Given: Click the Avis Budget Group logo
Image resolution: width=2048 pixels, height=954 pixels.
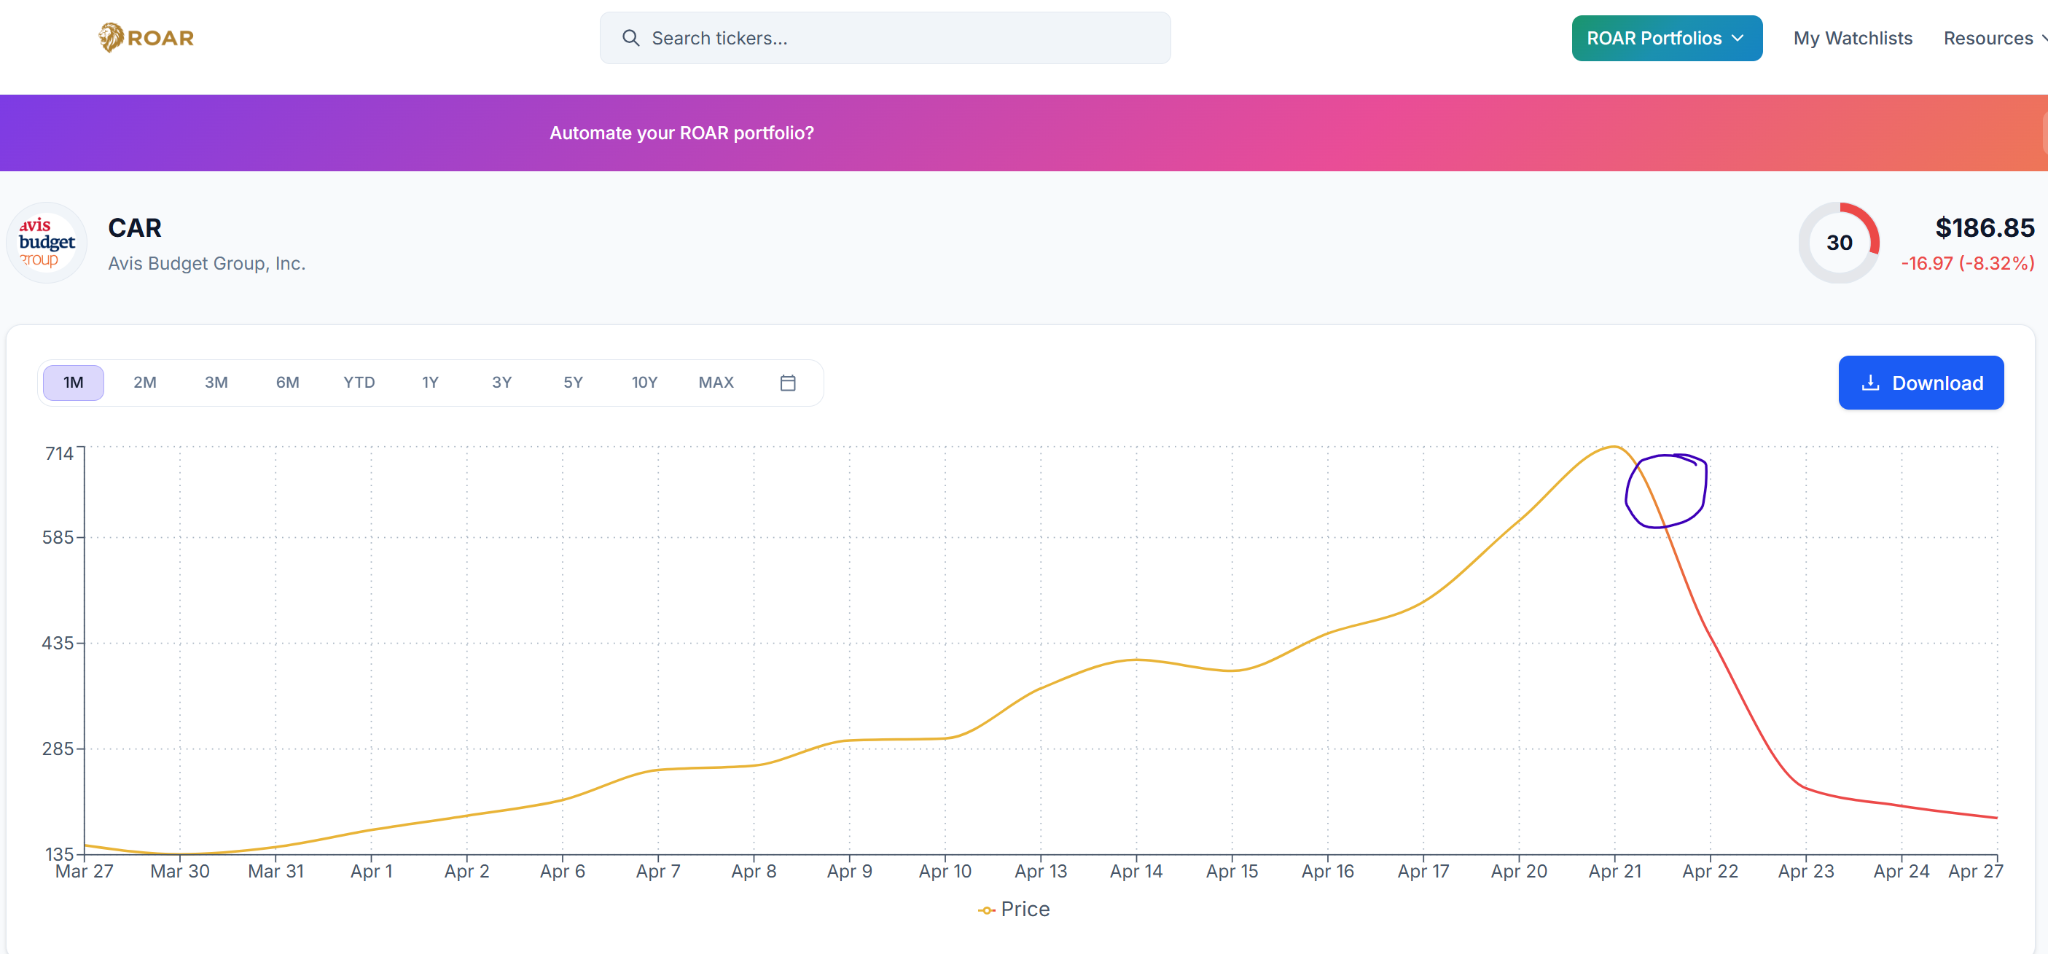Looking at the screenshot, I should (x=47, y=243).
